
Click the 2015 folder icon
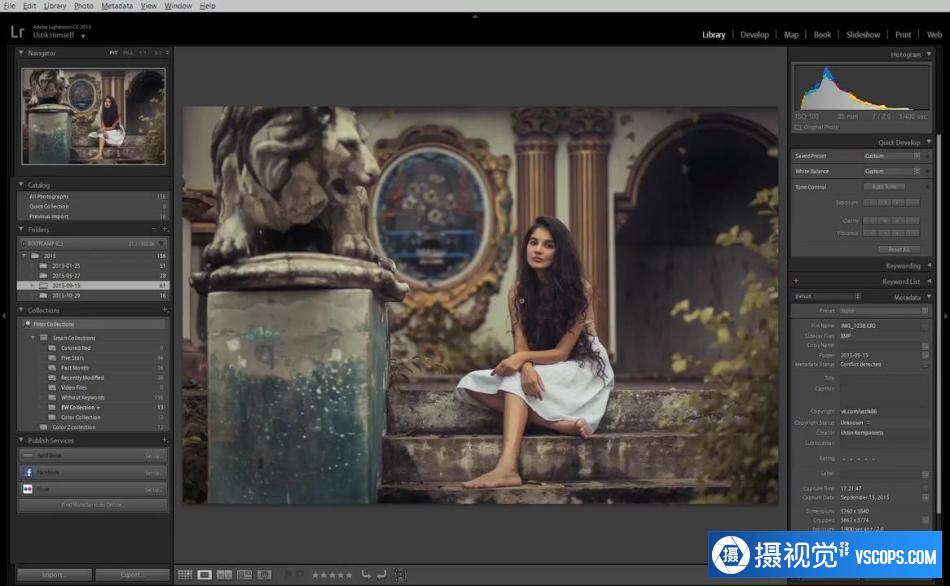click(x=35, y=256)
